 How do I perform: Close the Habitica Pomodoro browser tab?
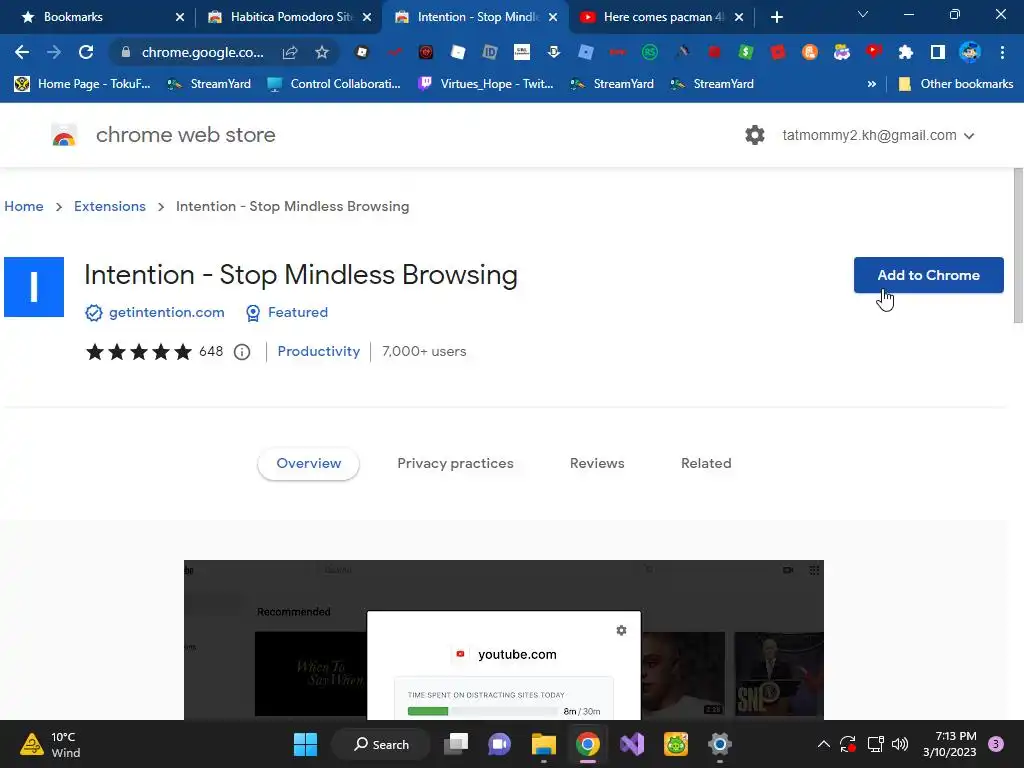[x=367, y=17]
